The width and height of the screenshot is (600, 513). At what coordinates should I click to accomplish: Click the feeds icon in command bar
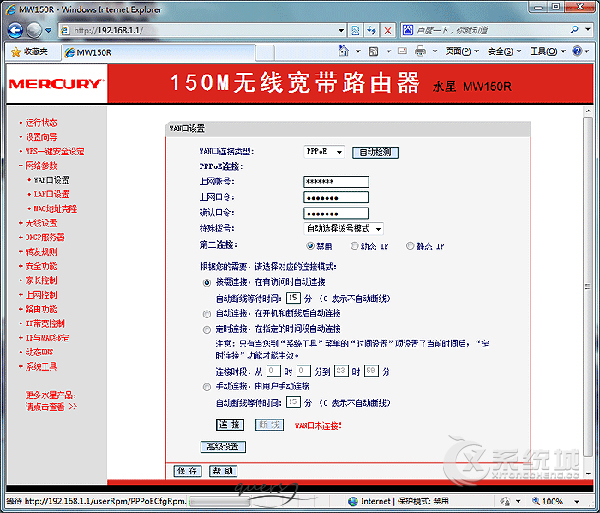(373, 51)
